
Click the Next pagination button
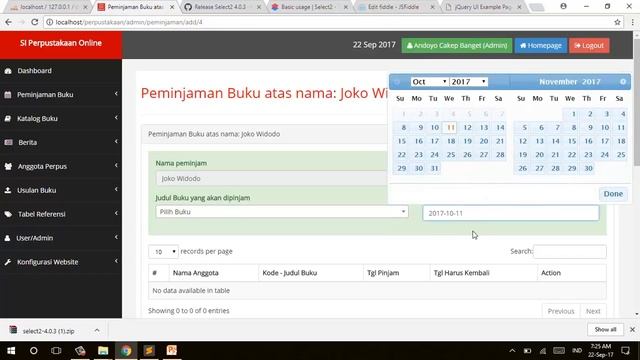pyautogui.click(x=593, y=311)
